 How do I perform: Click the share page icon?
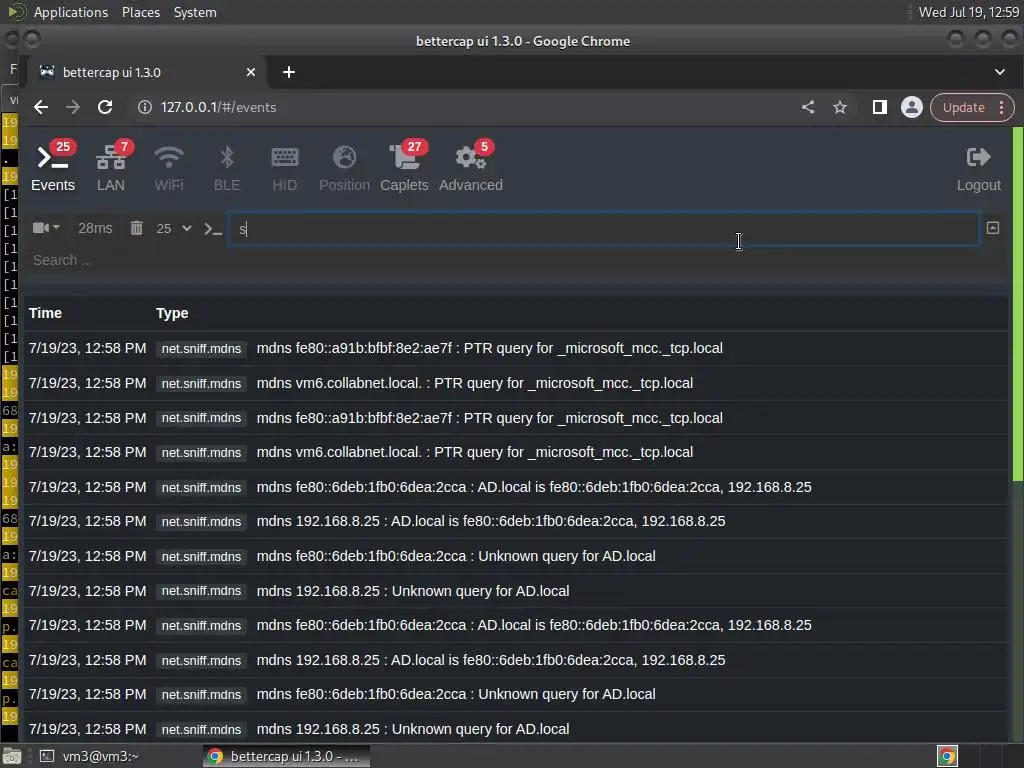[808, 107]
